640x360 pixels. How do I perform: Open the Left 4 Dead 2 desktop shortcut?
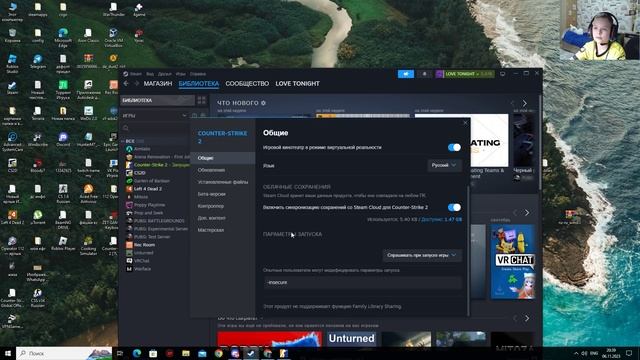(12, 217)
